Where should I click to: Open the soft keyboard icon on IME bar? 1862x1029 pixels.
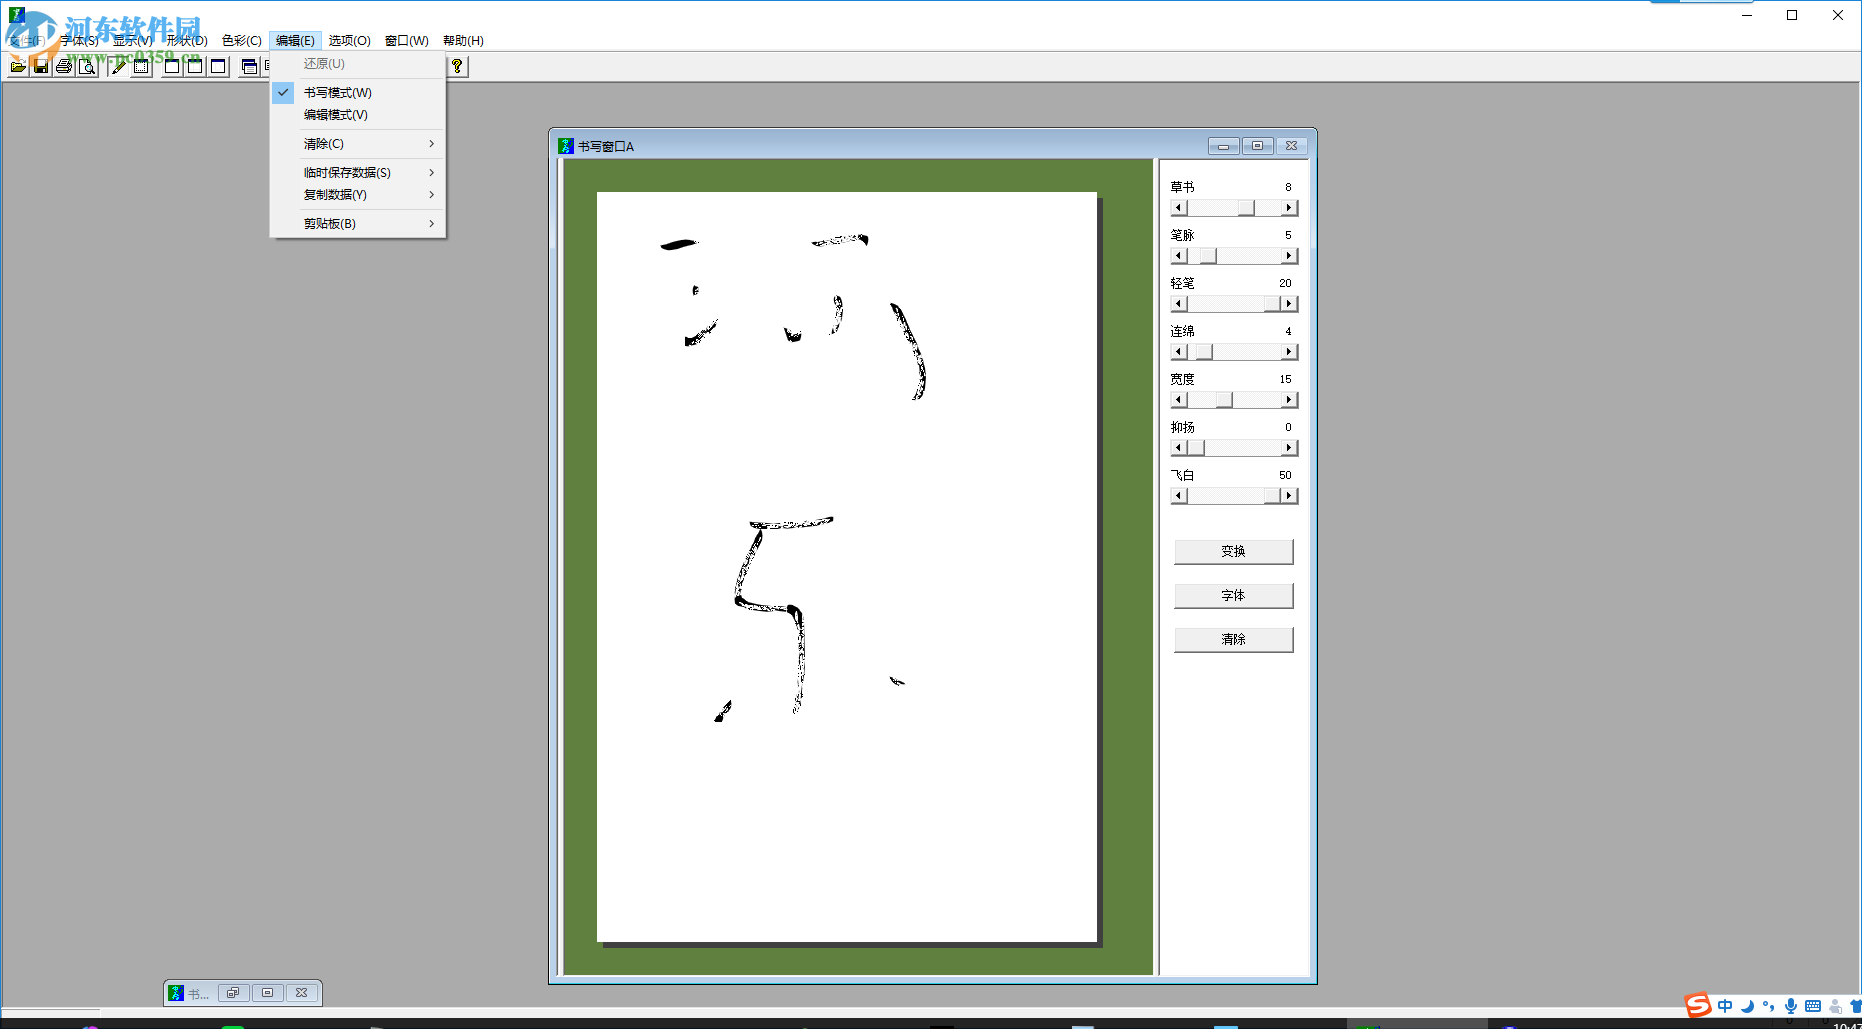pyautogui.click(x=1813, y=1006)
